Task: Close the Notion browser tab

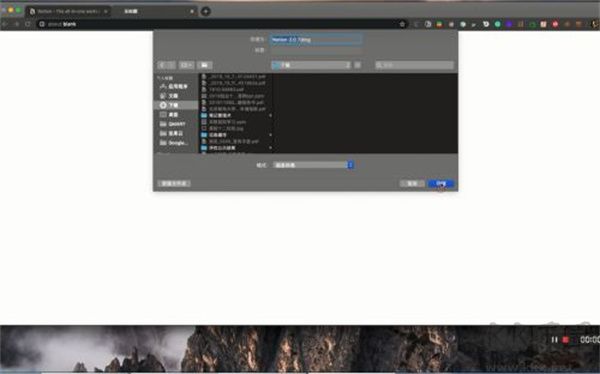Action: pyautogui.click(x=106, y=11)
